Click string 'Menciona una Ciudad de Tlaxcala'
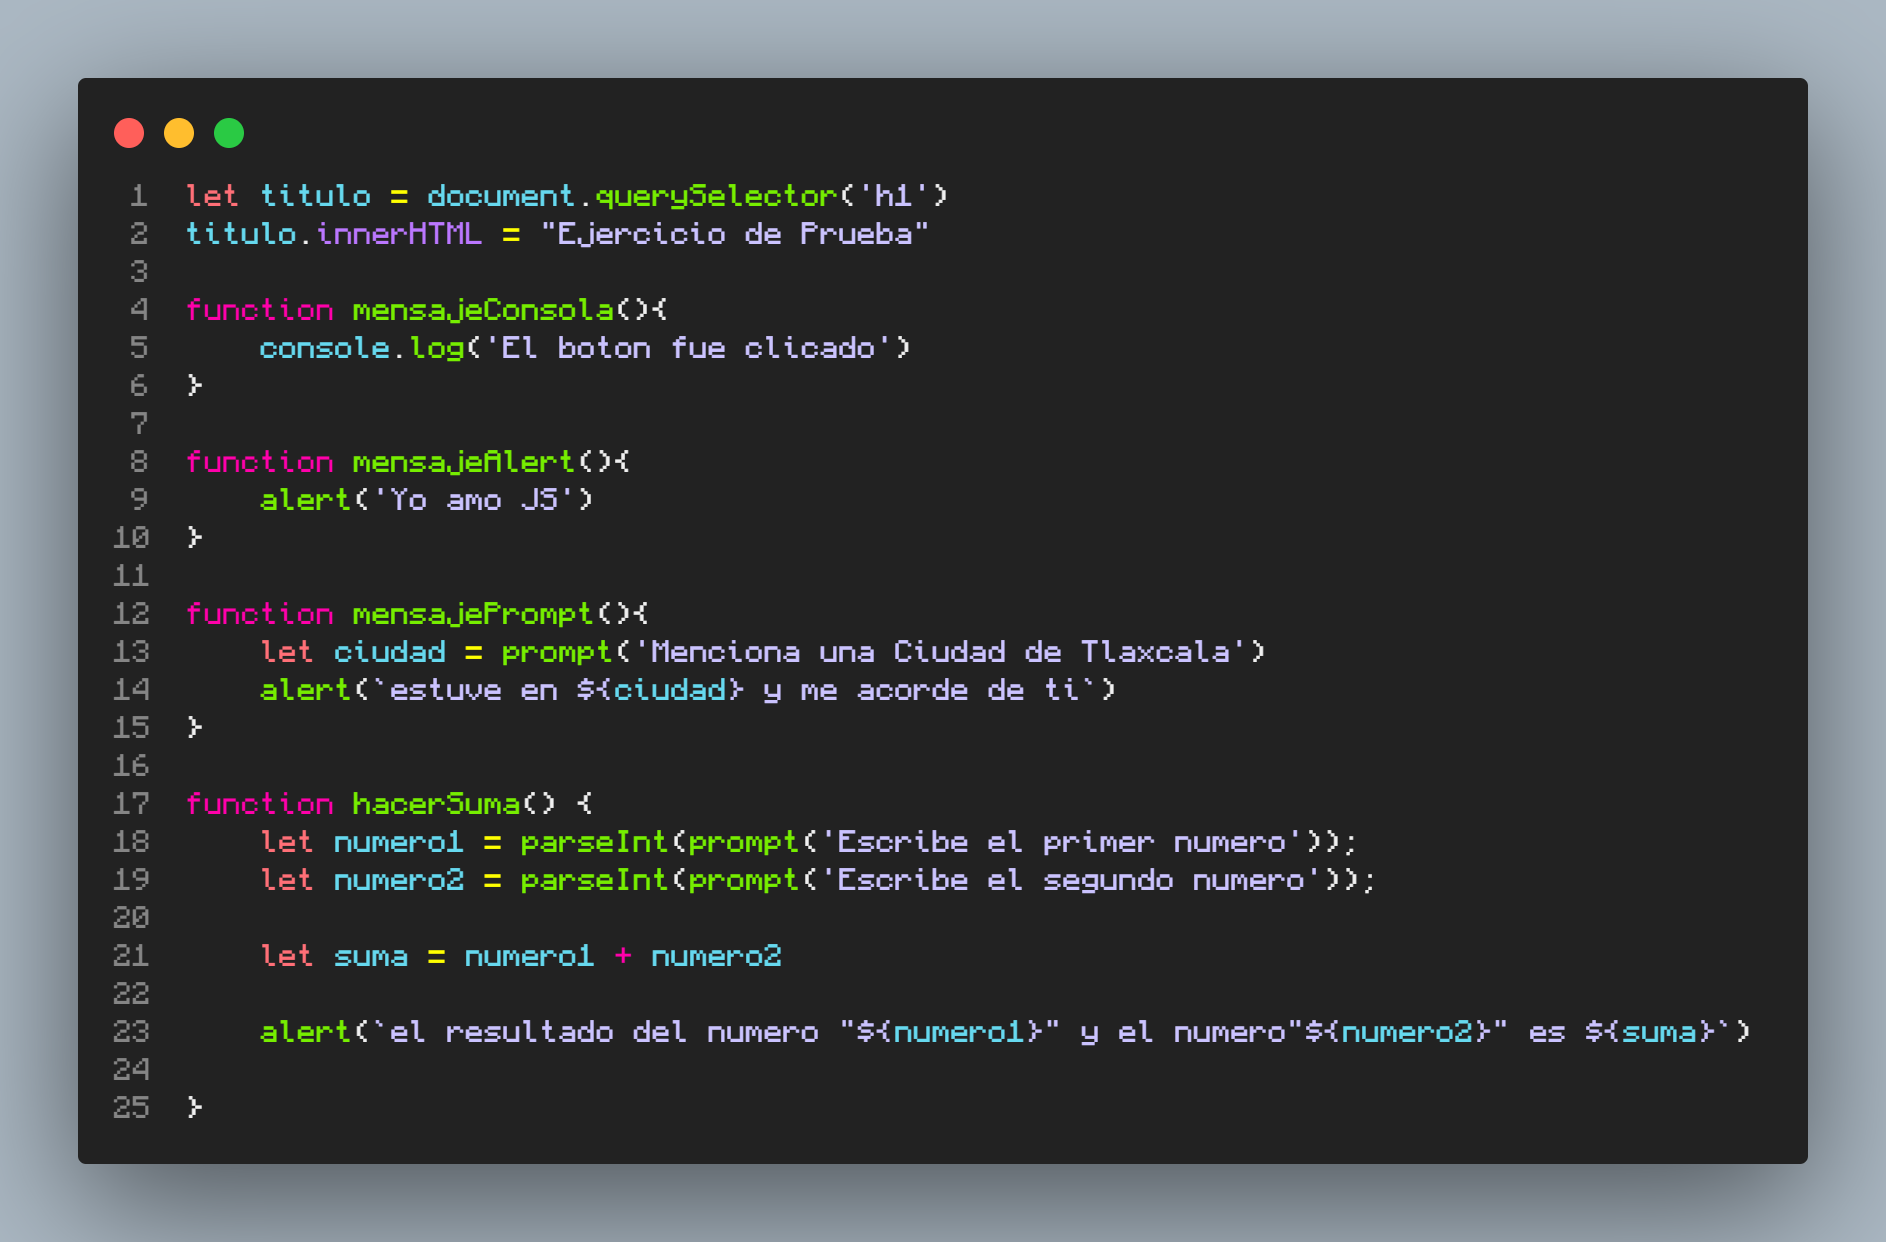The image size is (1886, 1242). (x=941, y=652)
